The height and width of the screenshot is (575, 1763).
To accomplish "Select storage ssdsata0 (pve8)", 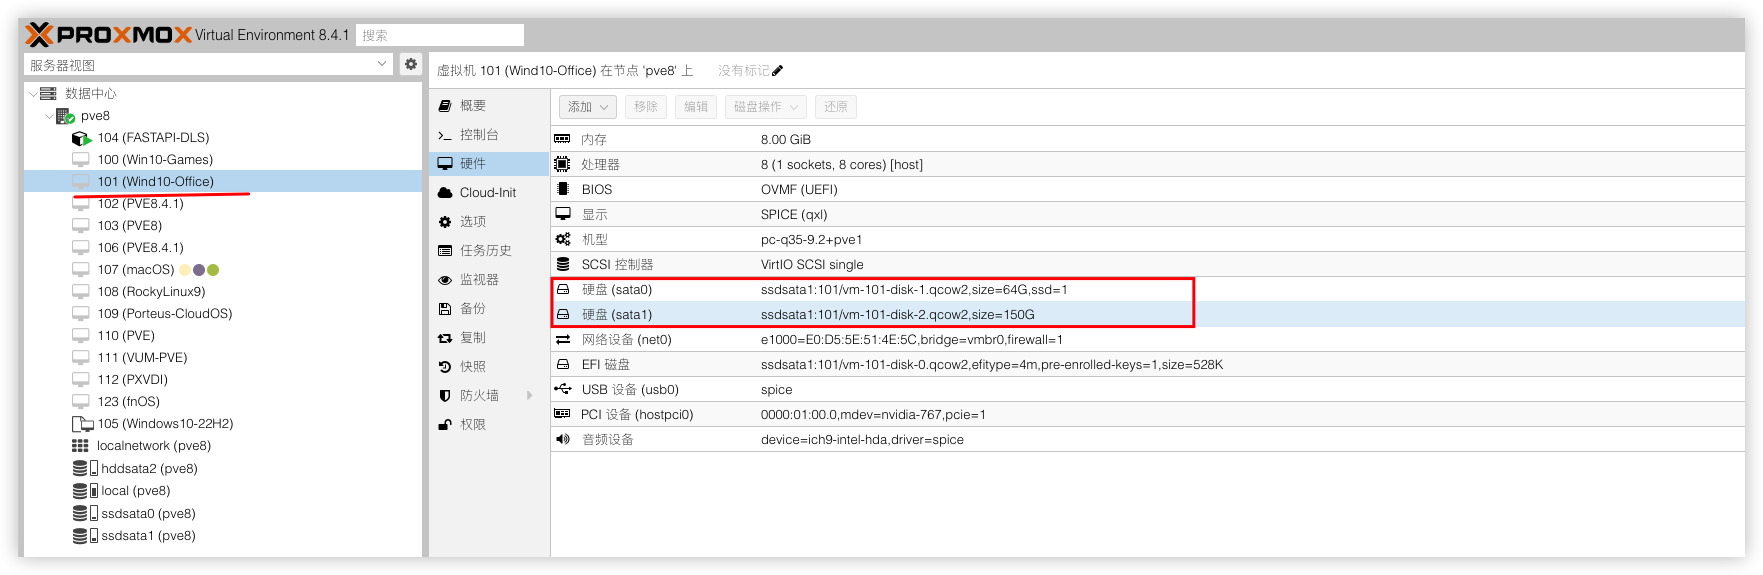I will tap(148, 514).
